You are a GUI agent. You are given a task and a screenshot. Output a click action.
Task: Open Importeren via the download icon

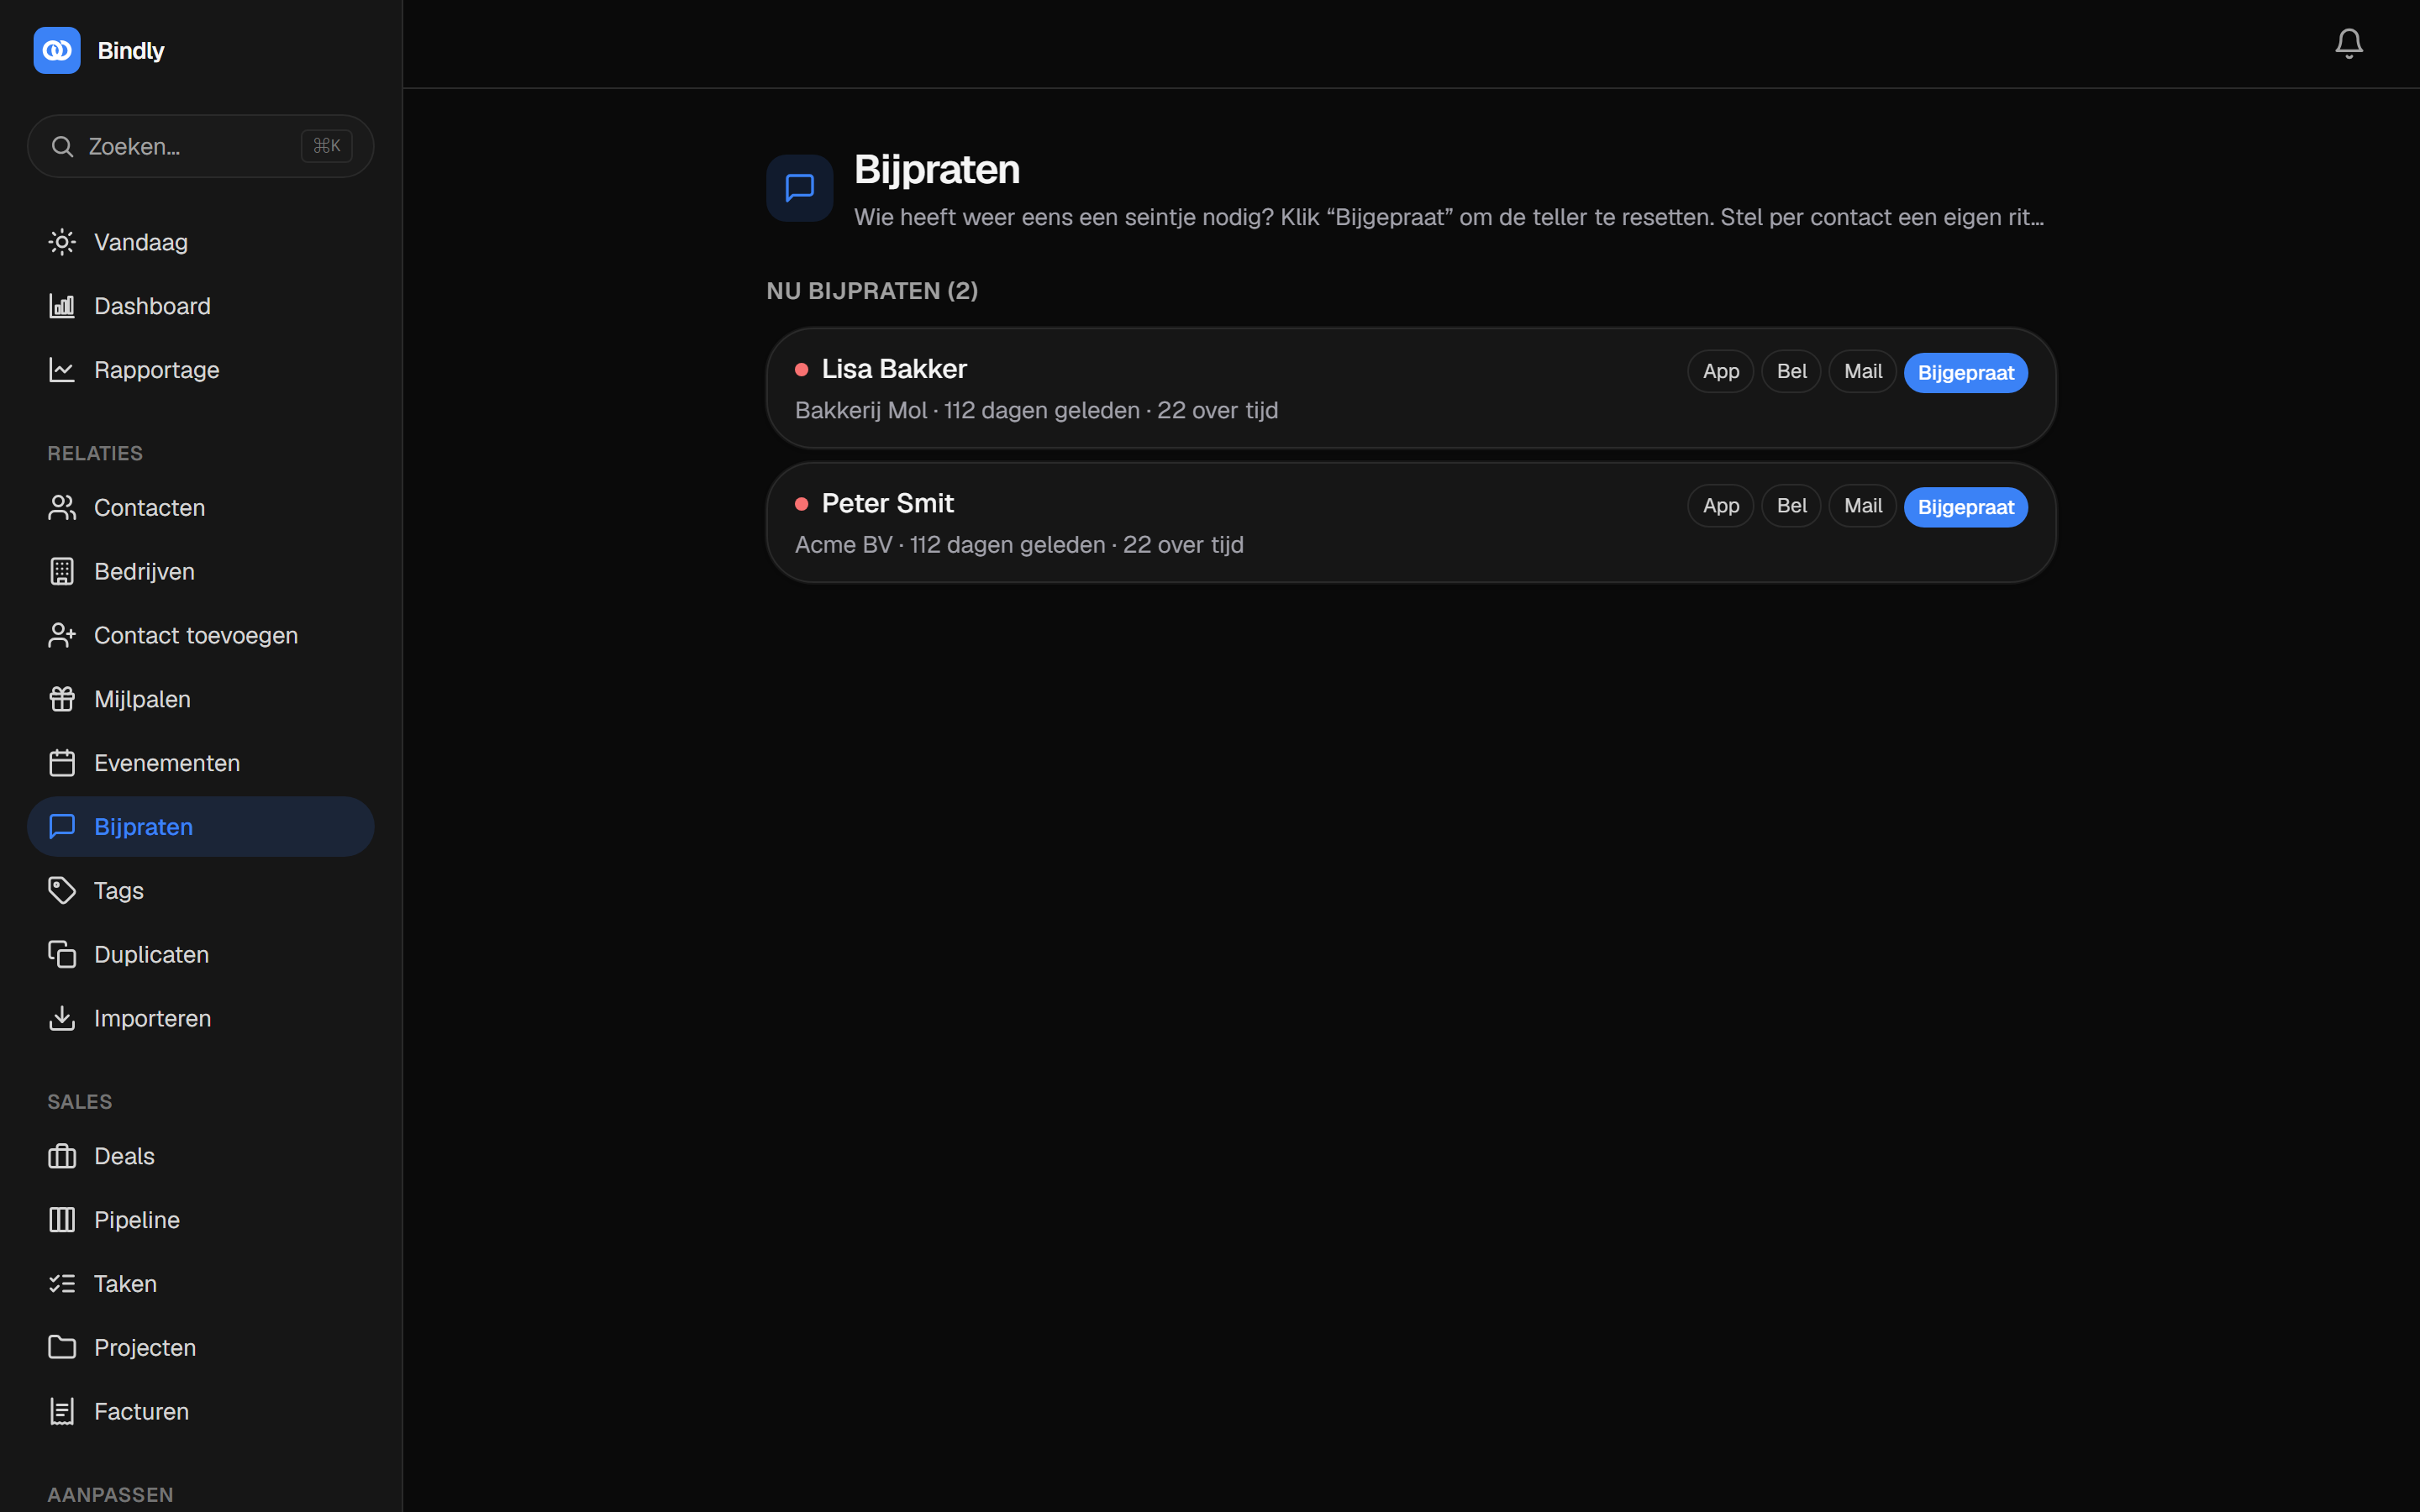click(x=62, y=1018)
